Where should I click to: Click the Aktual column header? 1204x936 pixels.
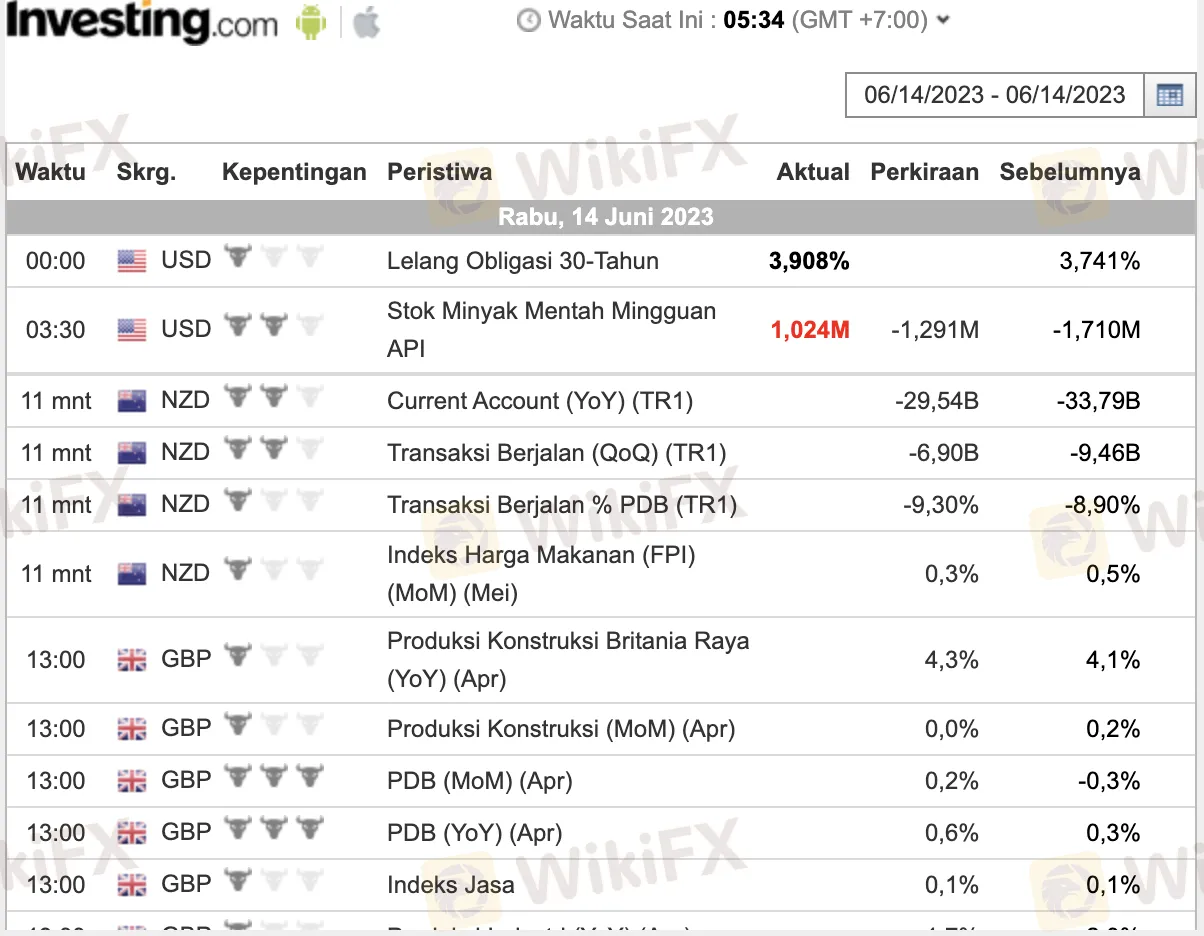coord(813,172)
